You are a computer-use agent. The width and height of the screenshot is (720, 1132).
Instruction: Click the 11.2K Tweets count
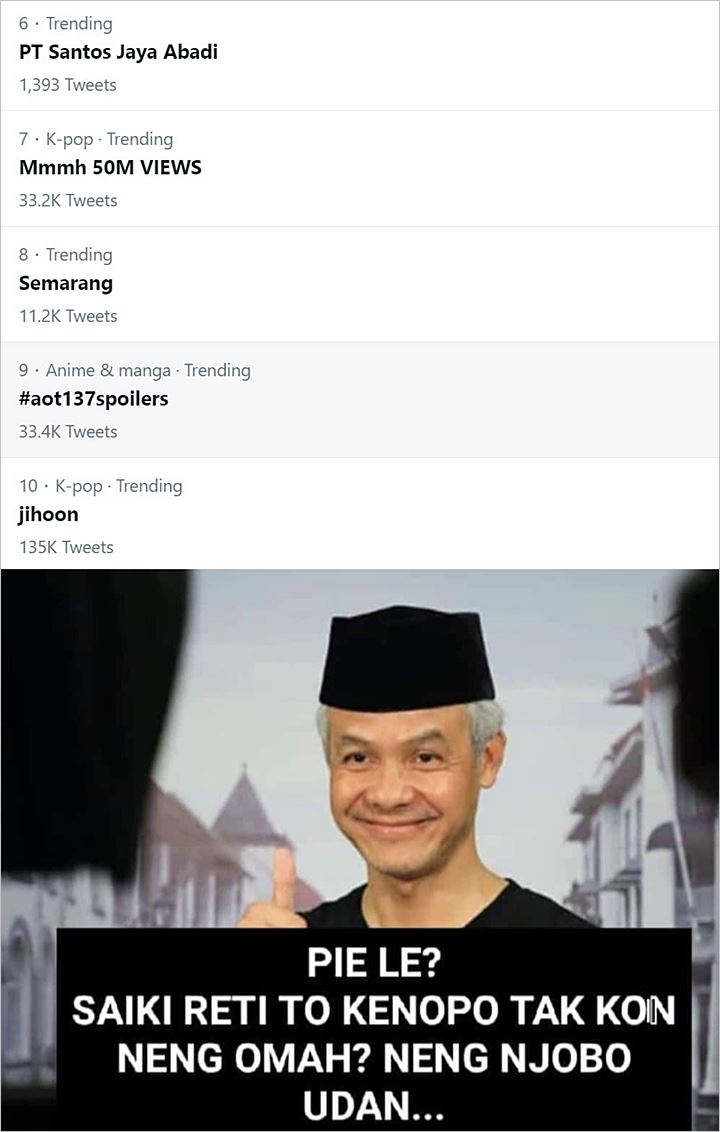tap(68, 316)
